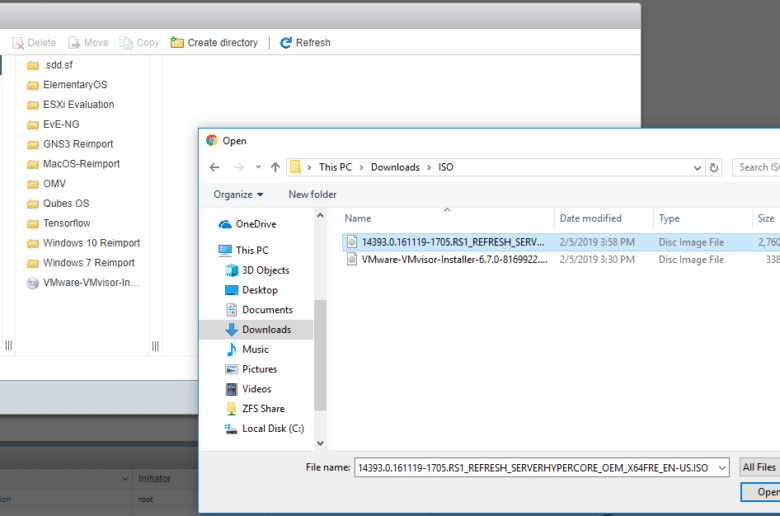Sort files by the Size column
780x516 pixels.
[766, 218]
